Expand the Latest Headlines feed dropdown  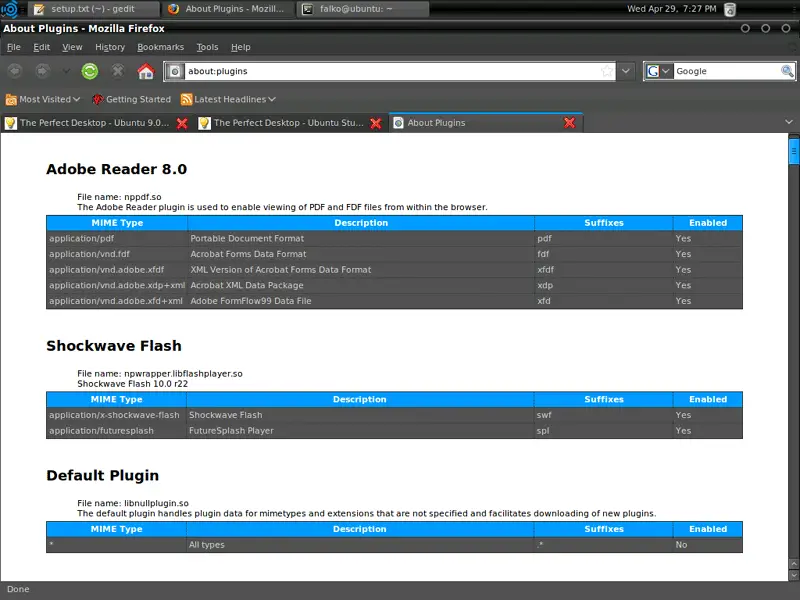(x=228, y=99)
